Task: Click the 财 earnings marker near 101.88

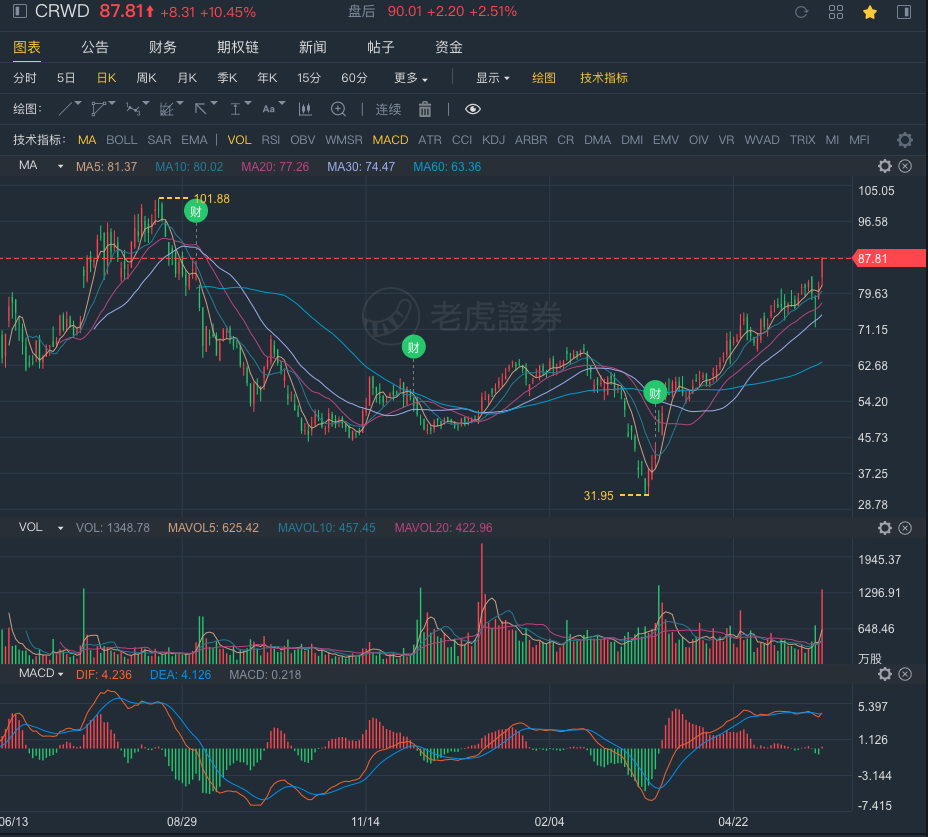Action: click(196, 211)
